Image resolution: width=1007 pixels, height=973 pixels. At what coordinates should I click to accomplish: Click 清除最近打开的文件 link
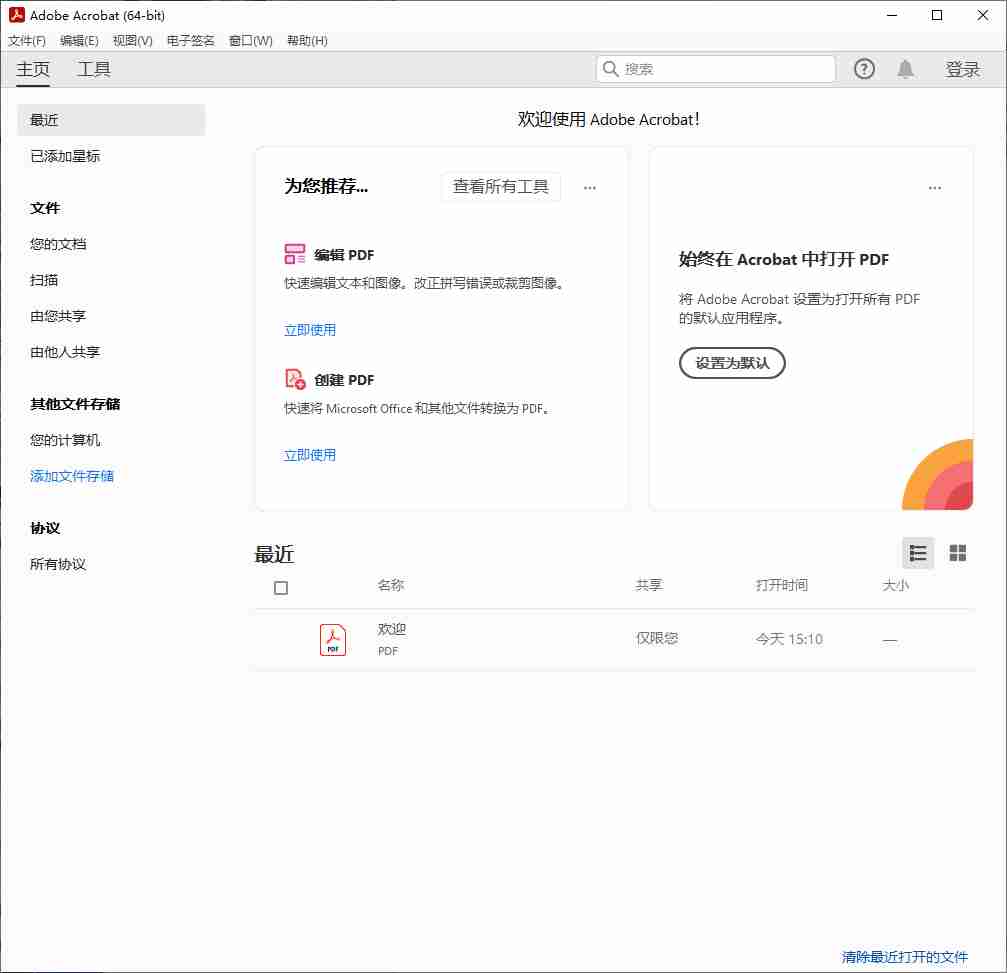pos(904,957)
